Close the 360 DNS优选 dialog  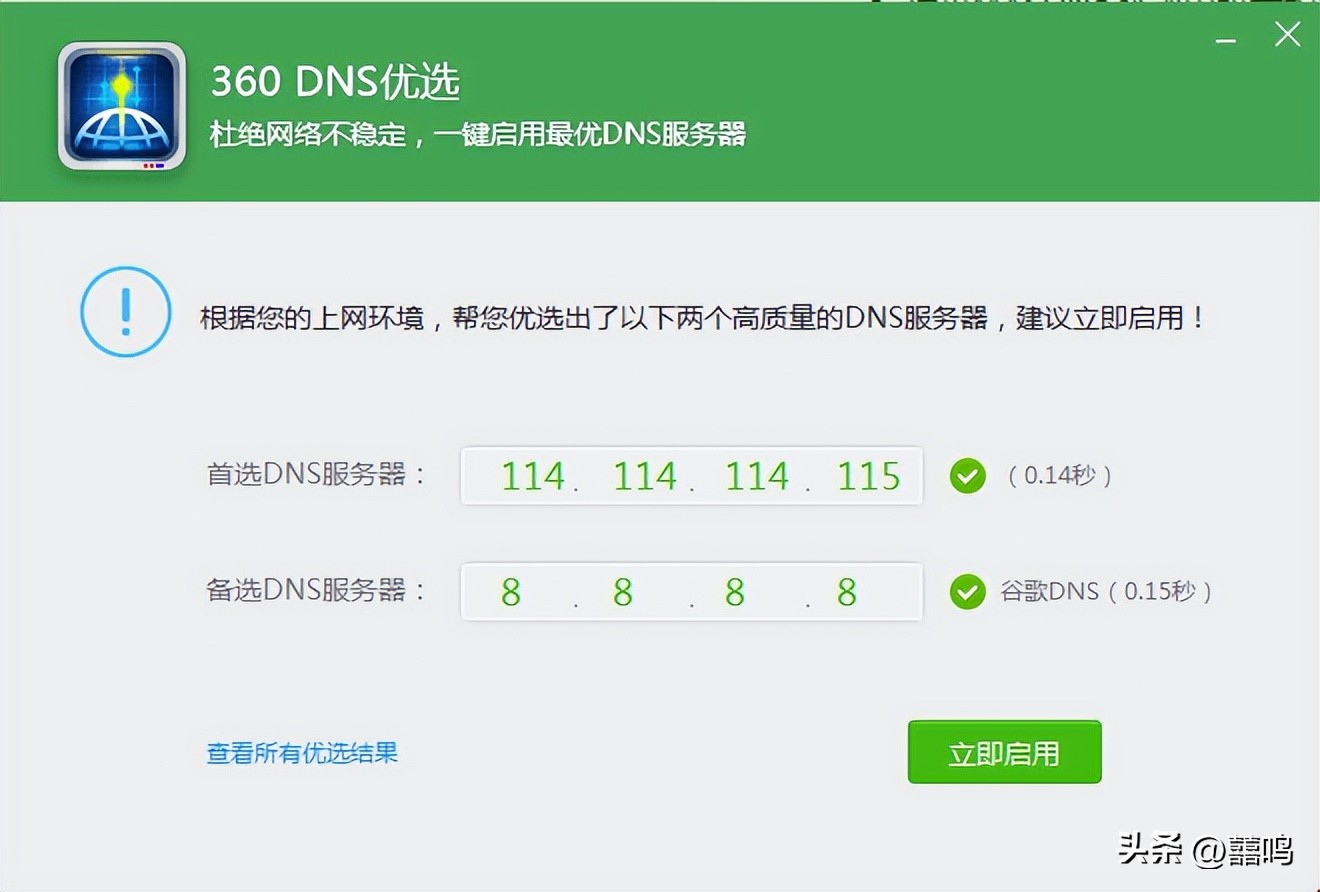tap(1287, 33)
